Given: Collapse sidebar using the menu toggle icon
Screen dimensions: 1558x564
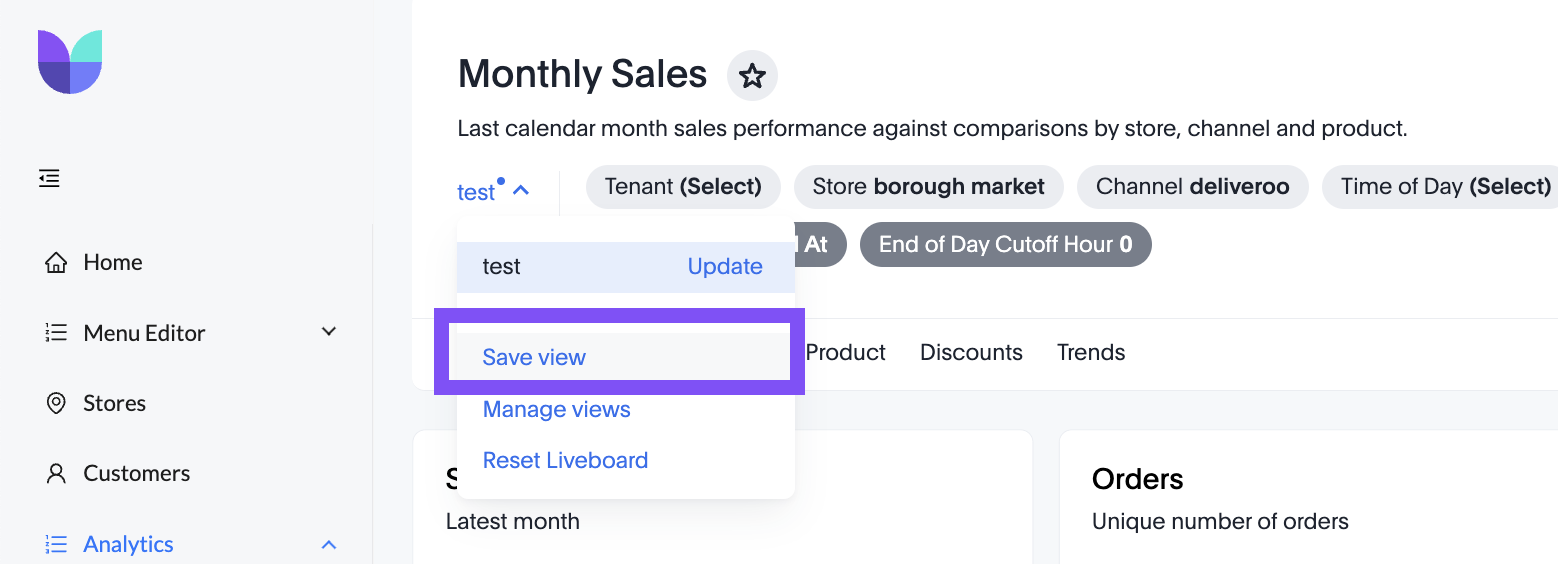Looking at the screenshot, I should click(x=49, y=179).
